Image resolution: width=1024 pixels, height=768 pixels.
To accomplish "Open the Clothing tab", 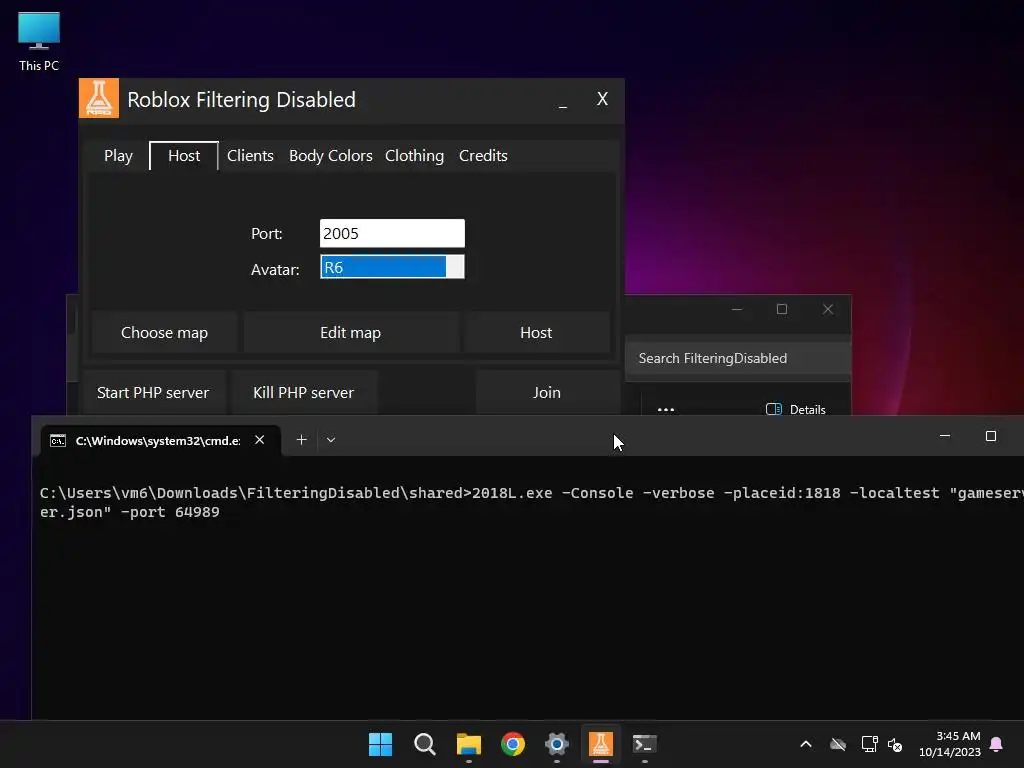I will [414, 155].
